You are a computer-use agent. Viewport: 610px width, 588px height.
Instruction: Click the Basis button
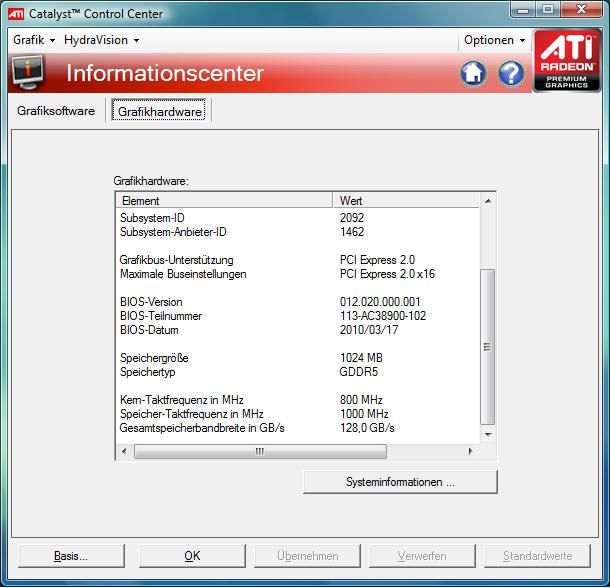(71, 556)
